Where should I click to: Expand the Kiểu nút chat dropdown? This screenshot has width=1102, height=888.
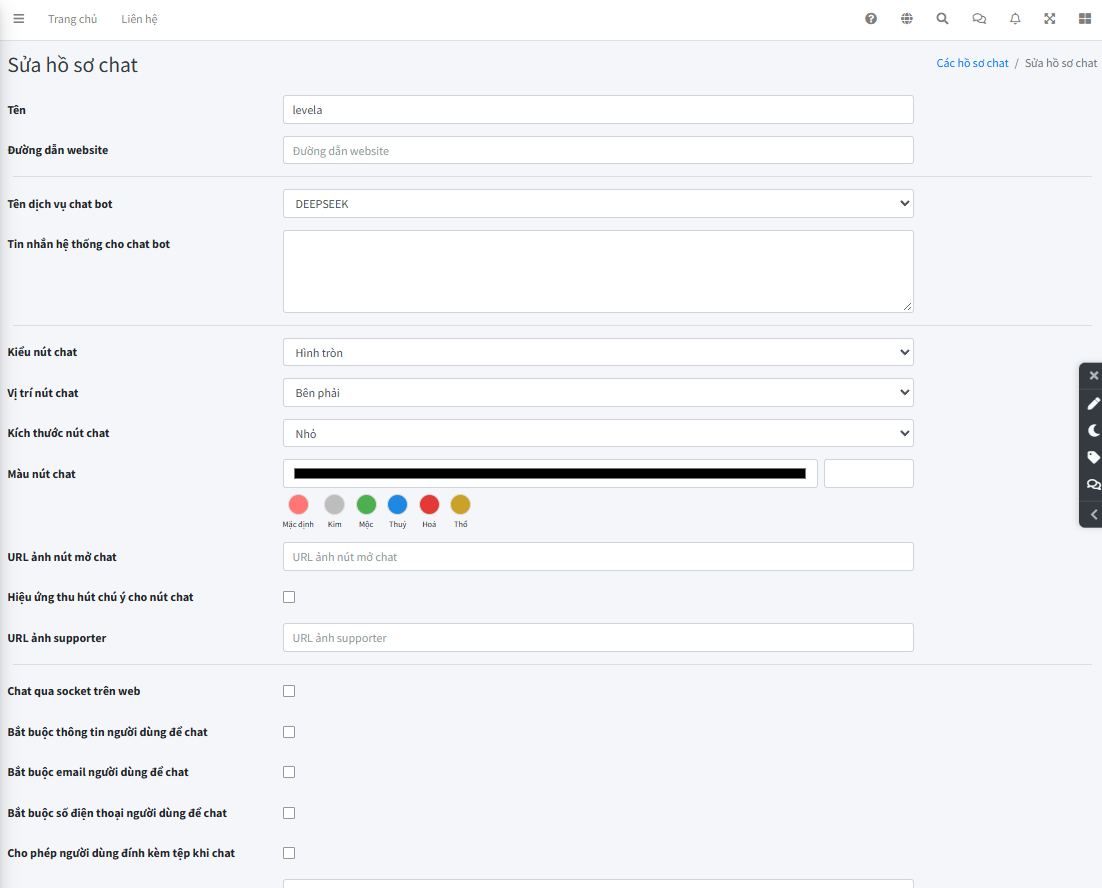click(598, 353)
